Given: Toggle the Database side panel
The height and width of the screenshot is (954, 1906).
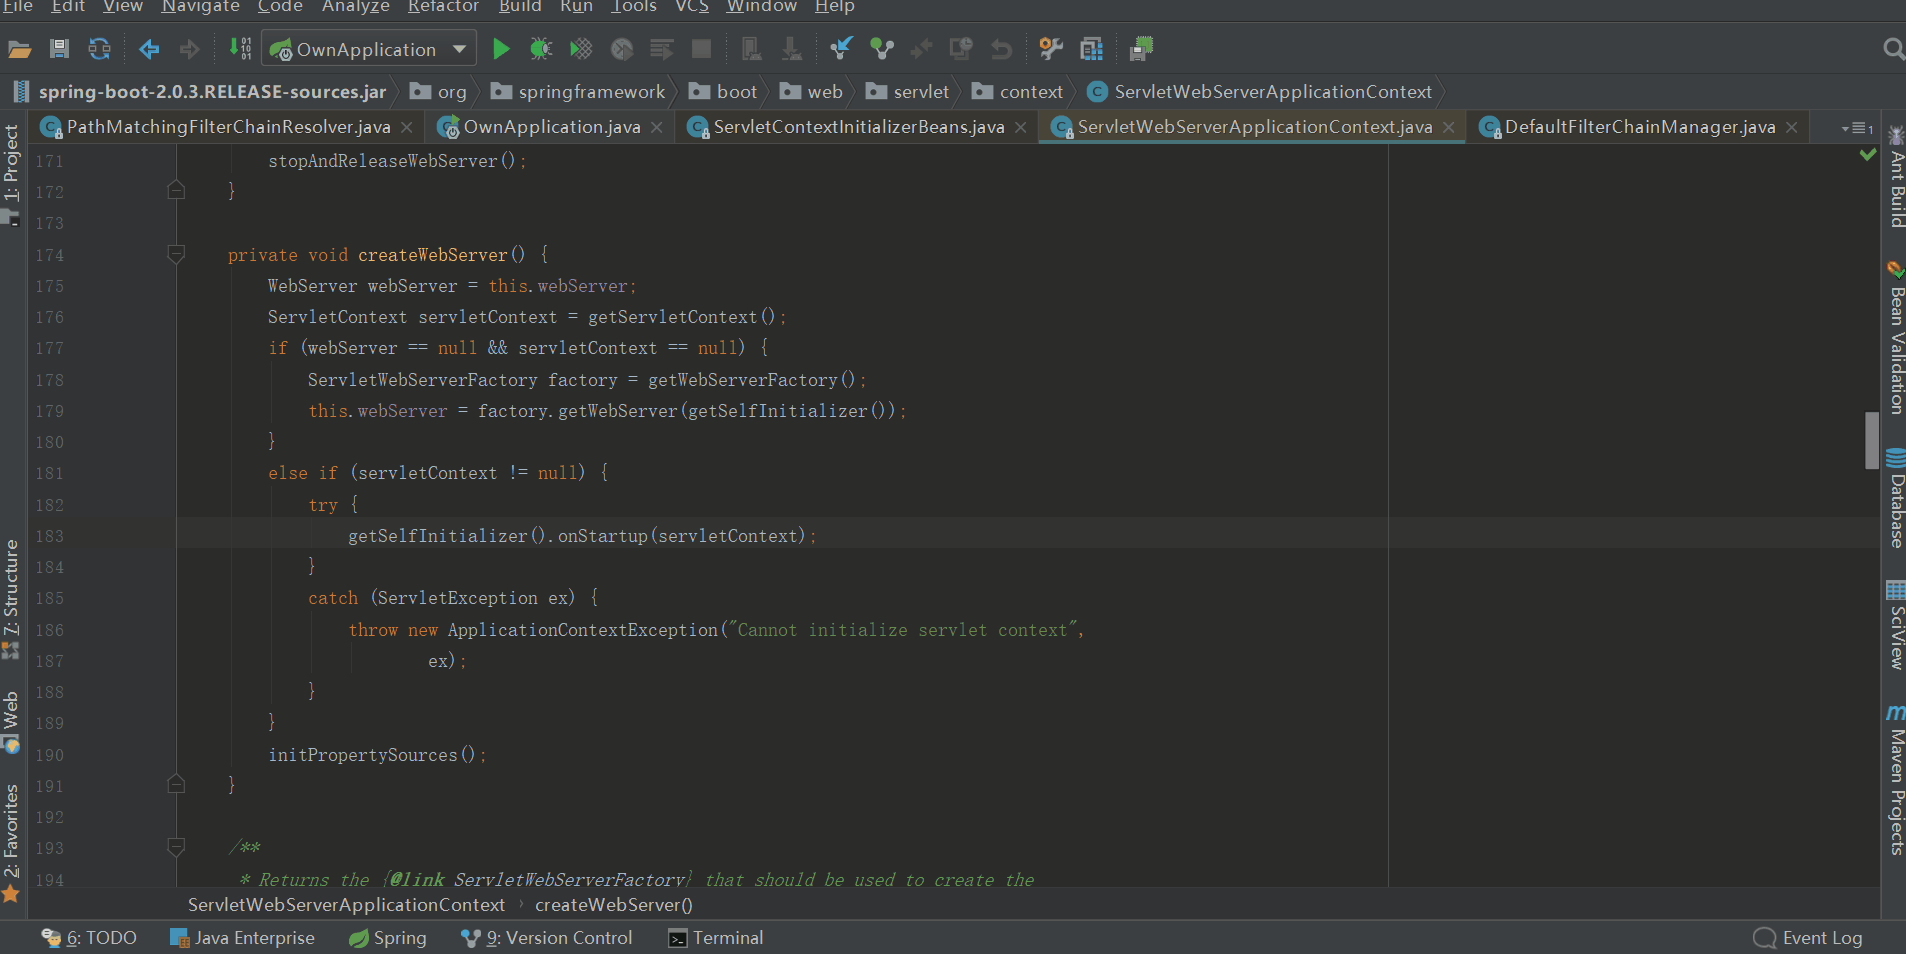Looking at the screenshot, I should tap(1895, 498).
